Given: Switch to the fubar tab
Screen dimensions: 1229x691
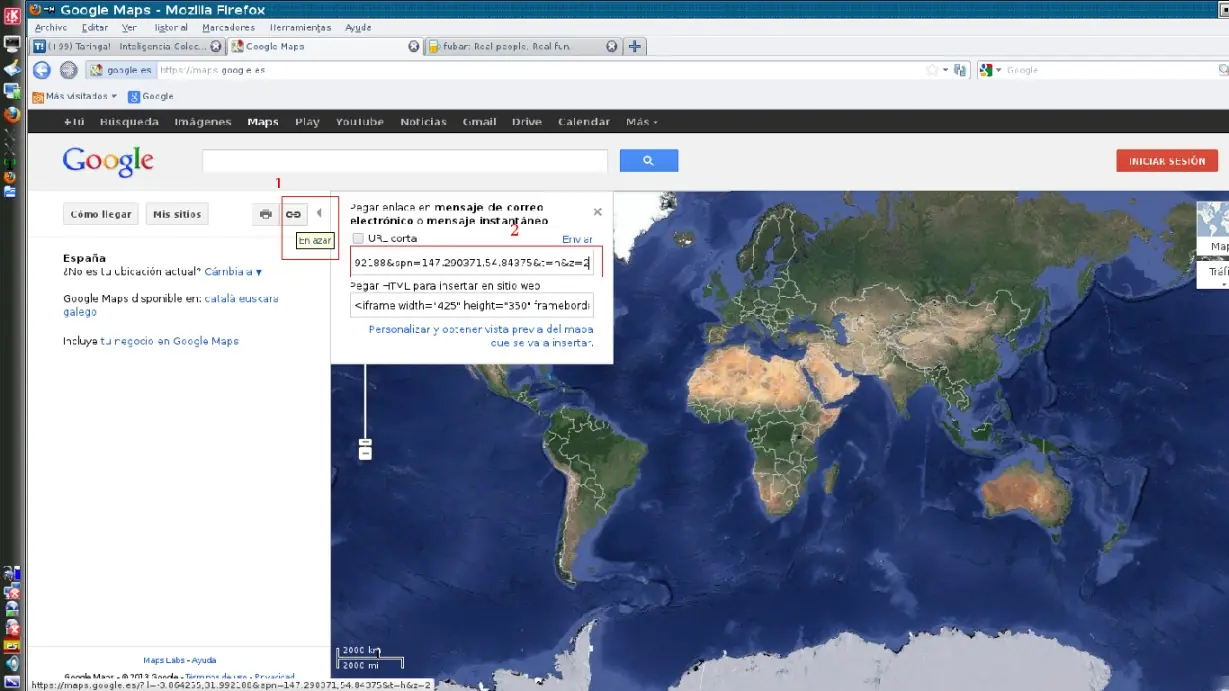Looking at the screenshot, I should click(522, 46).
